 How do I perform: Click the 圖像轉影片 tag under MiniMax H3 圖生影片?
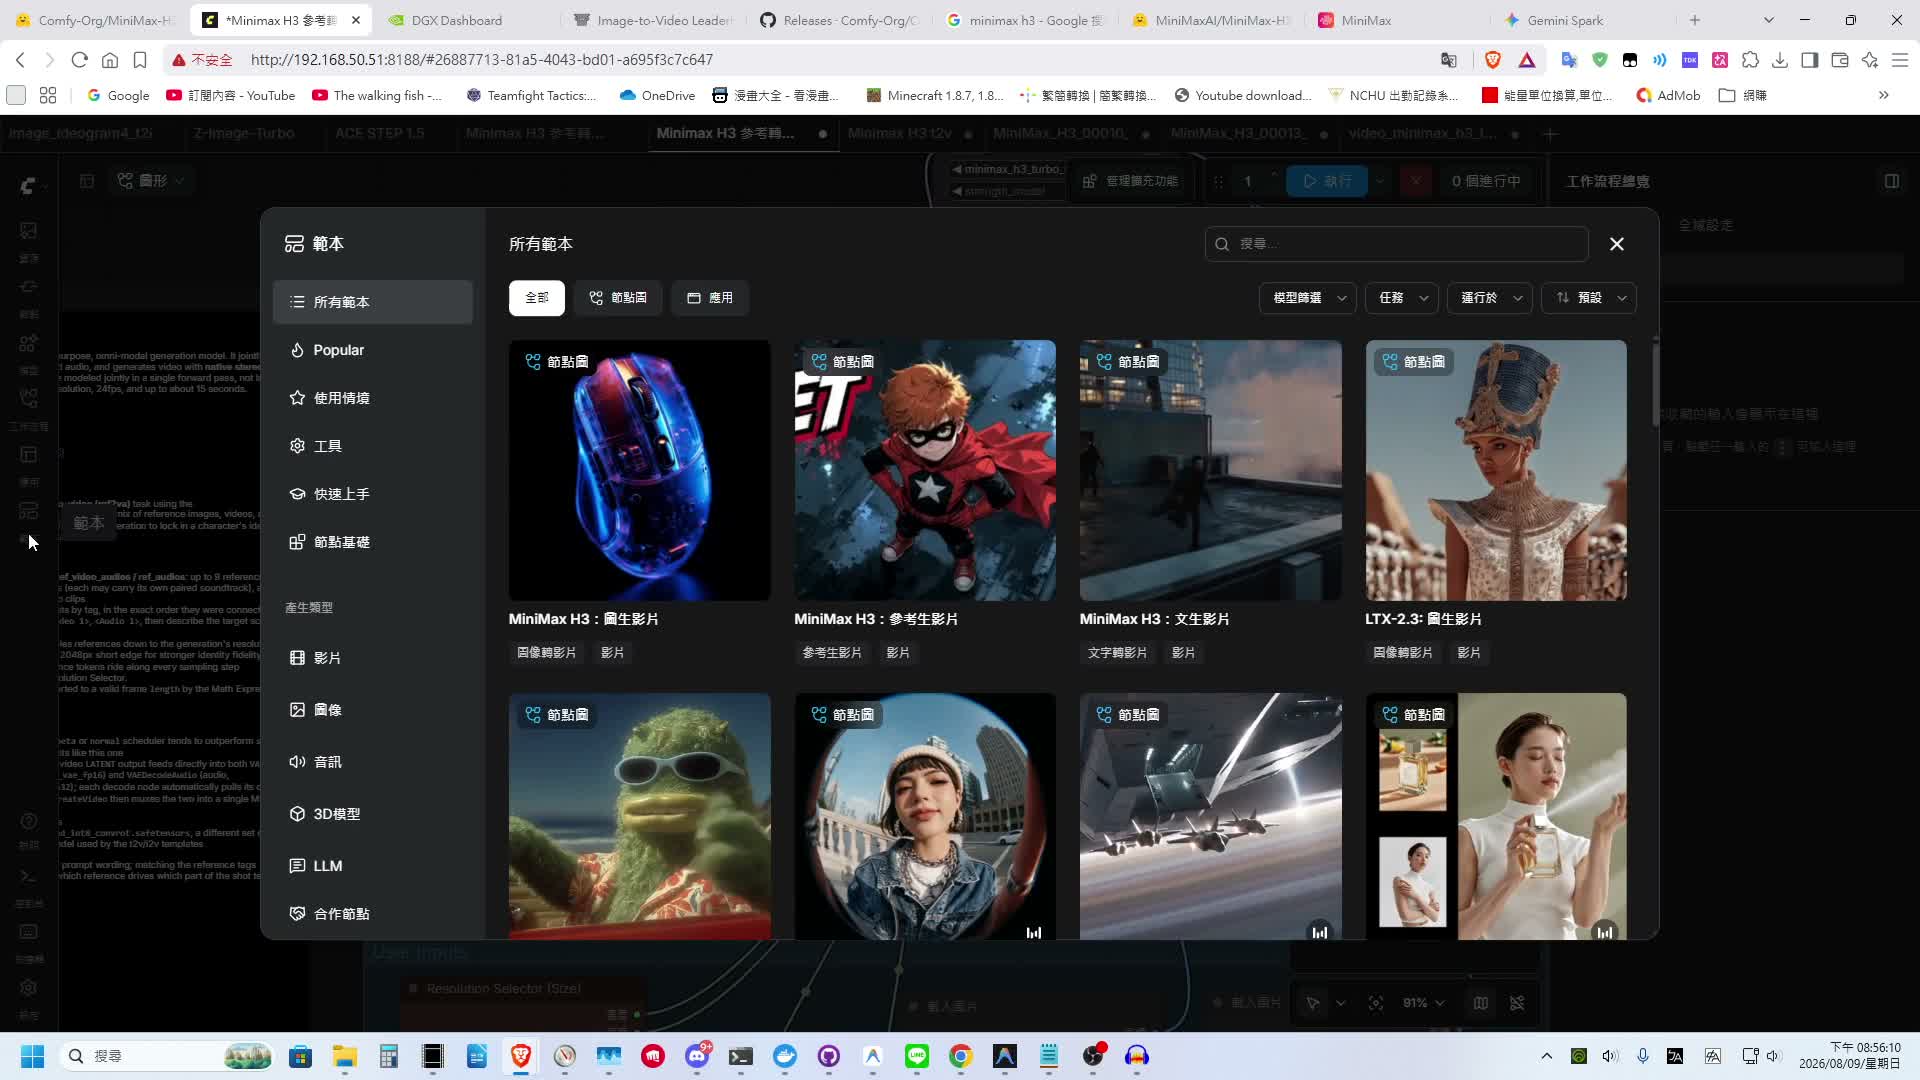tap(547, 653)
